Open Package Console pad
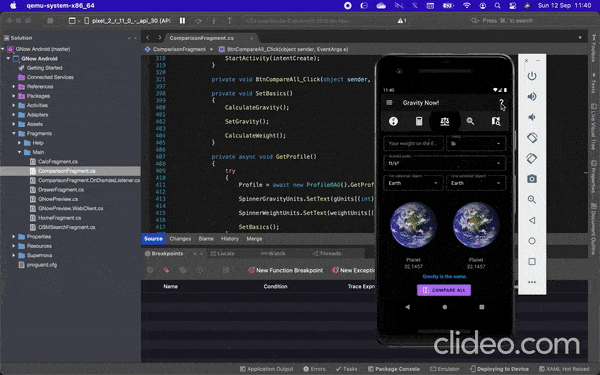 pyautogui.click(x=394, y=369)
